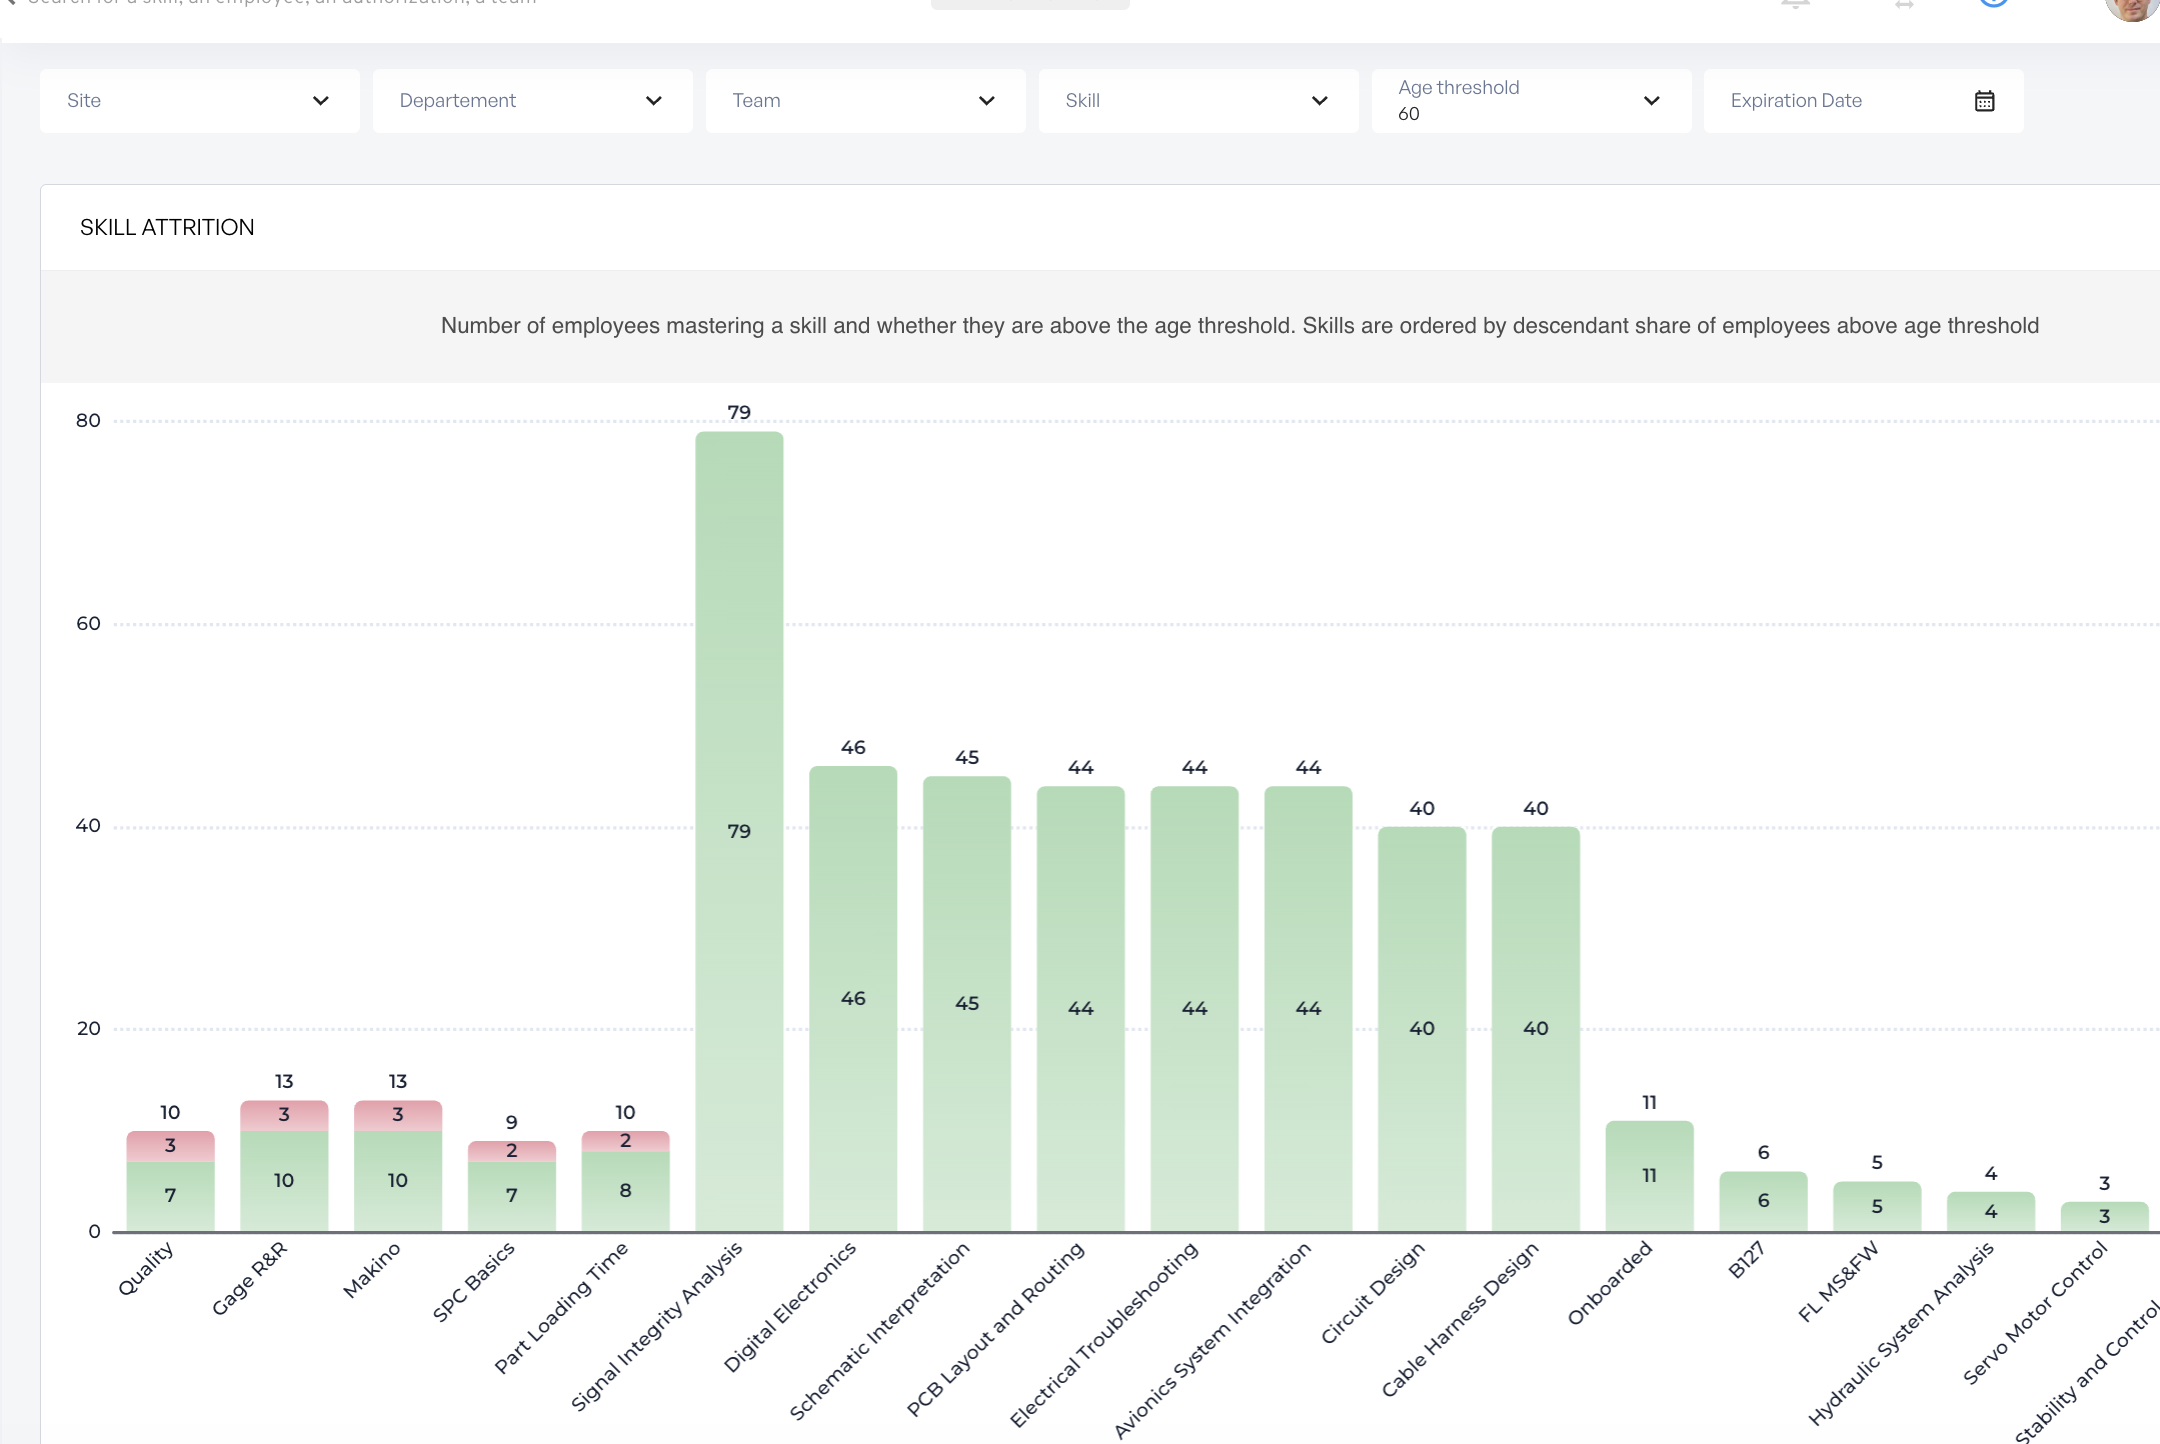The width and height of the screenshot is (2160, 1444).
Task: Select the Cable Harness Design bar
Action: coord(1535,1027)
